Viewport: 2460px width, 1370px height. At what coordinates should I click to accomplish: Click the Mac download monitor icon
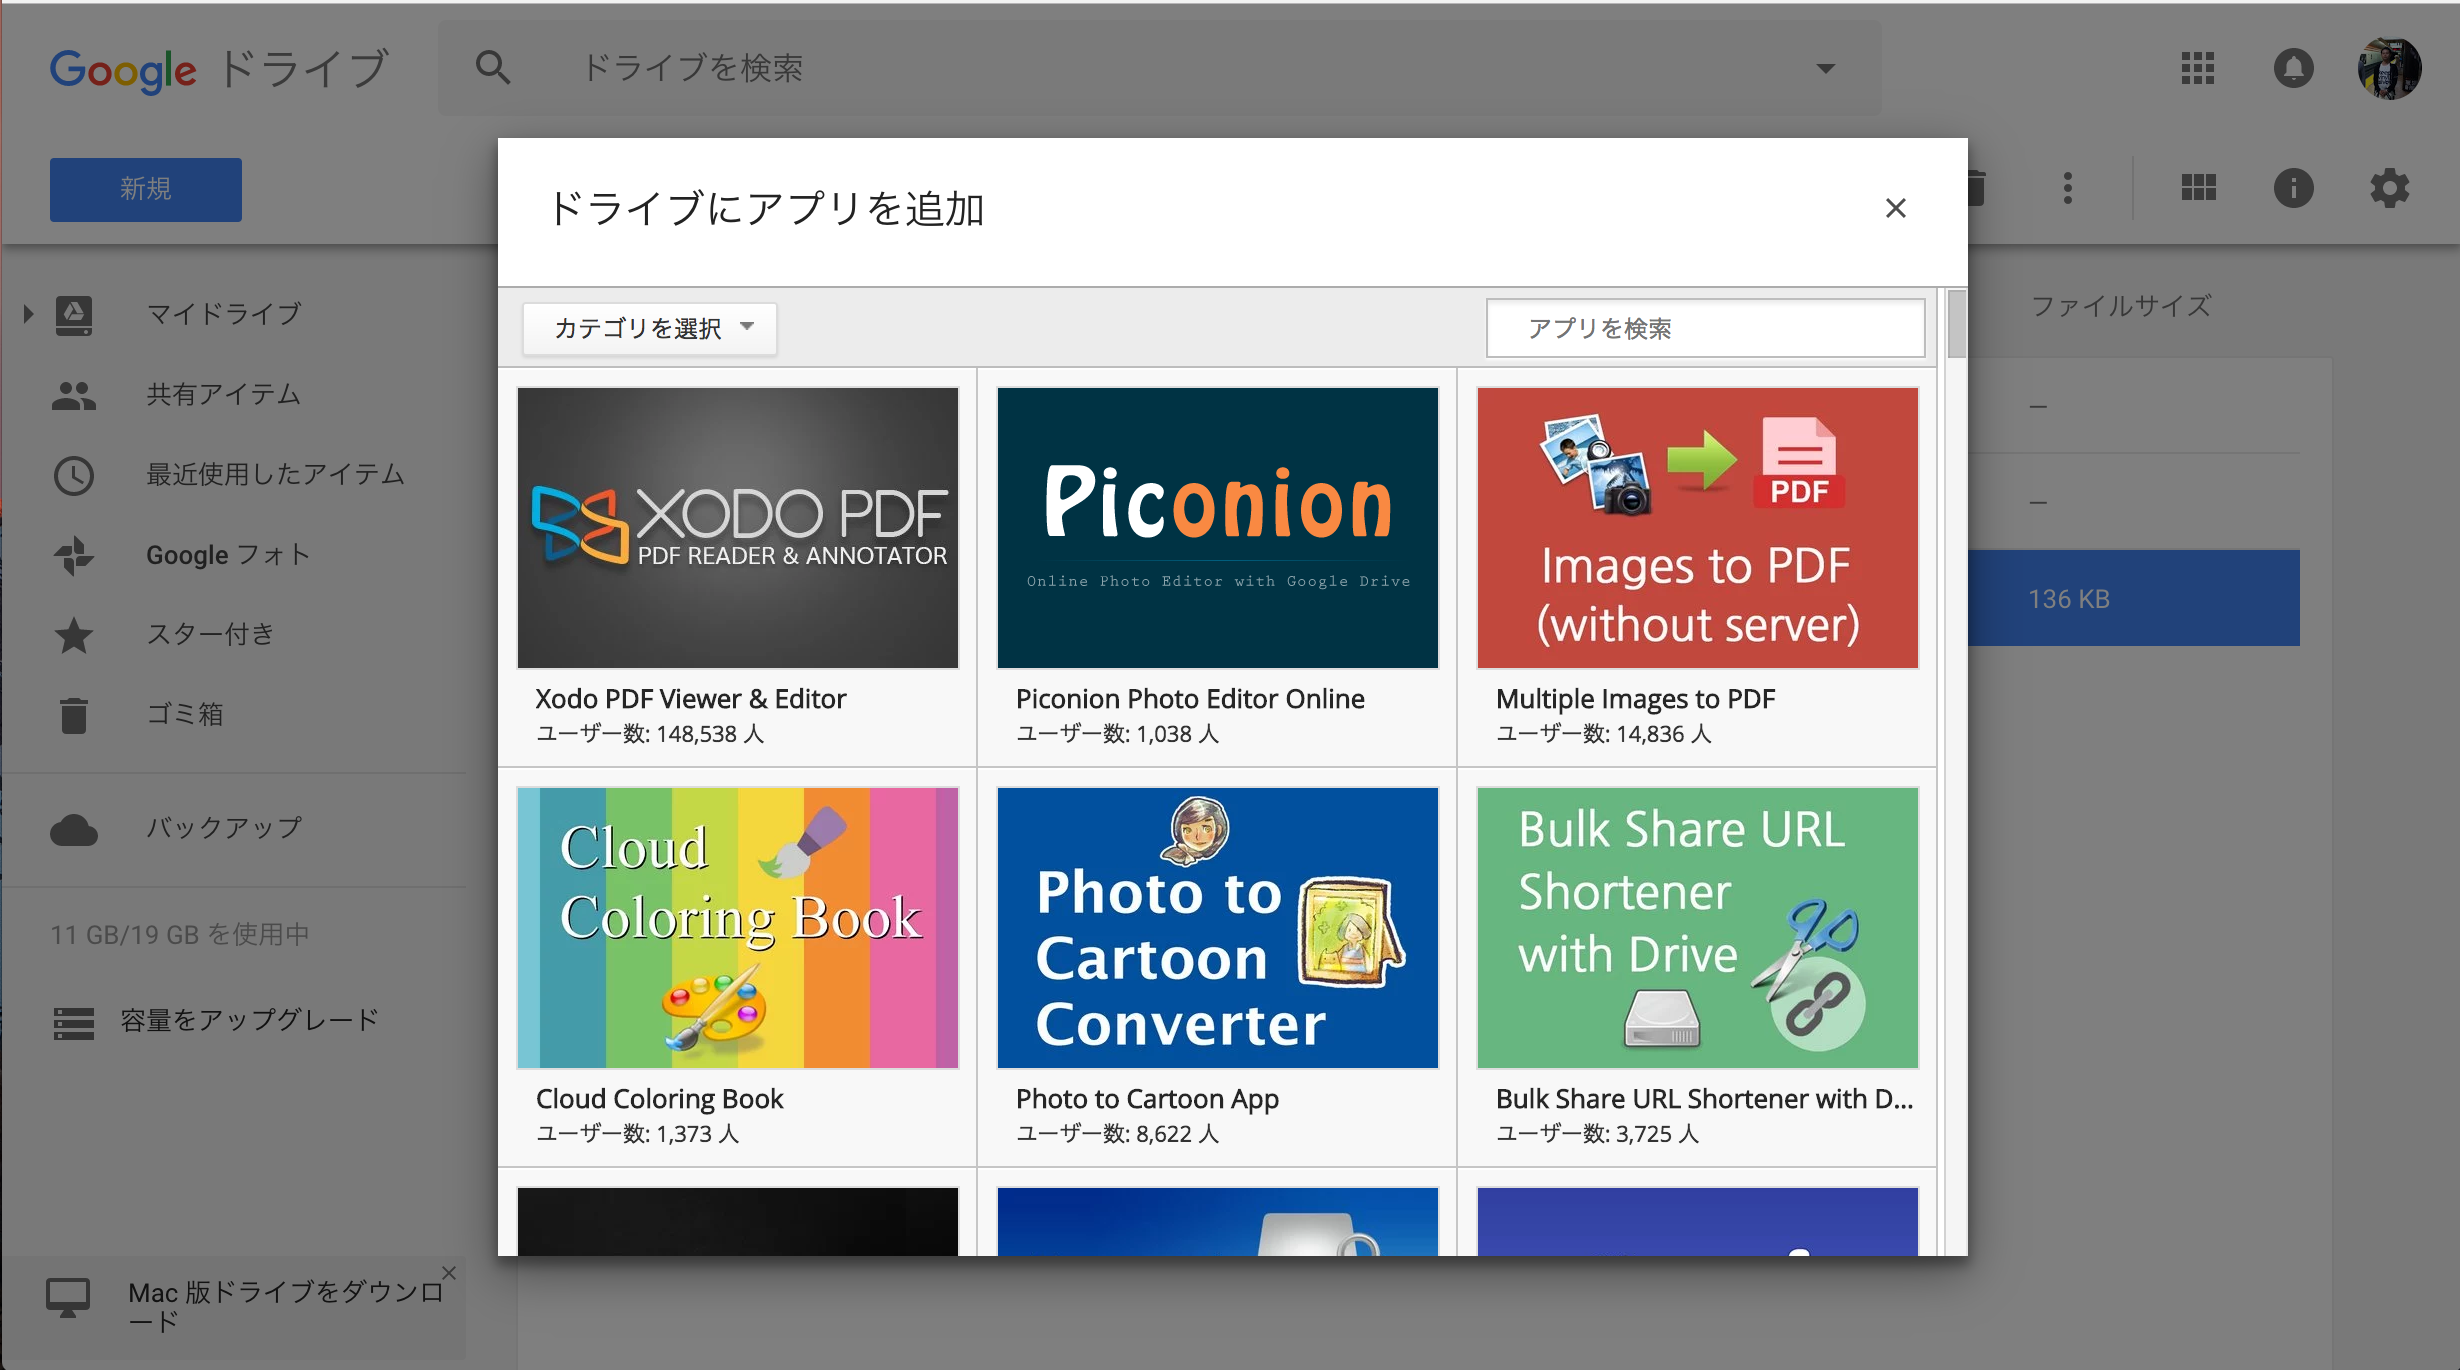click(x=68, y=1299)
